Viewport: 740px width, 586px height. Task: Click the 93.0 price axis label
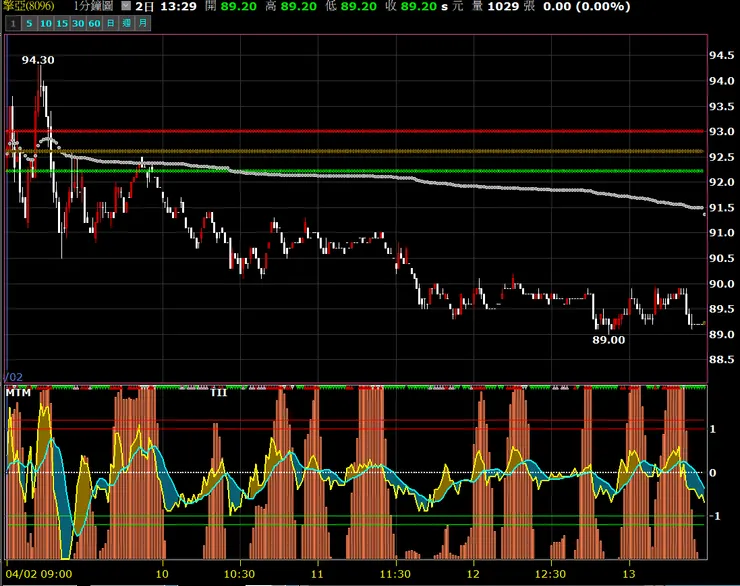point(722,132)
